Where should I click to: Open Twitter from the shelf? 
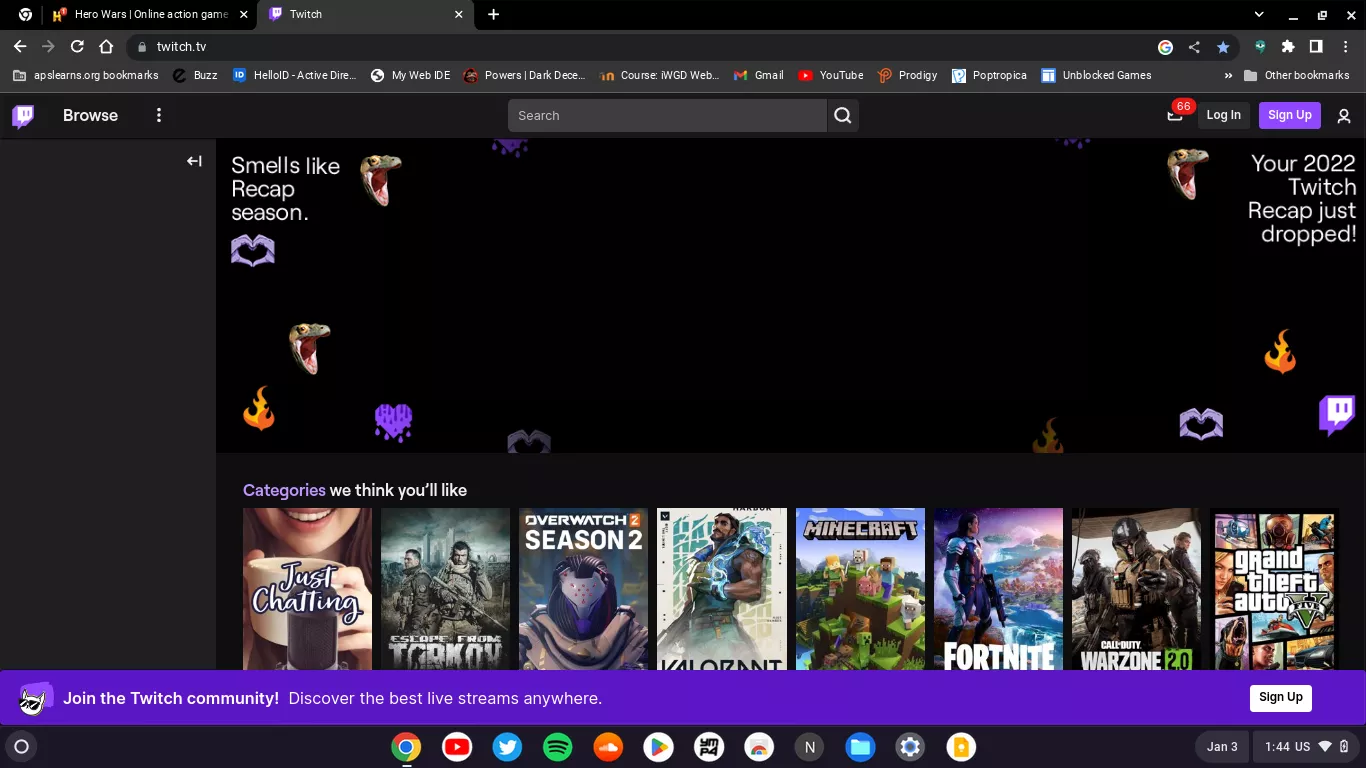pos(507,746)
